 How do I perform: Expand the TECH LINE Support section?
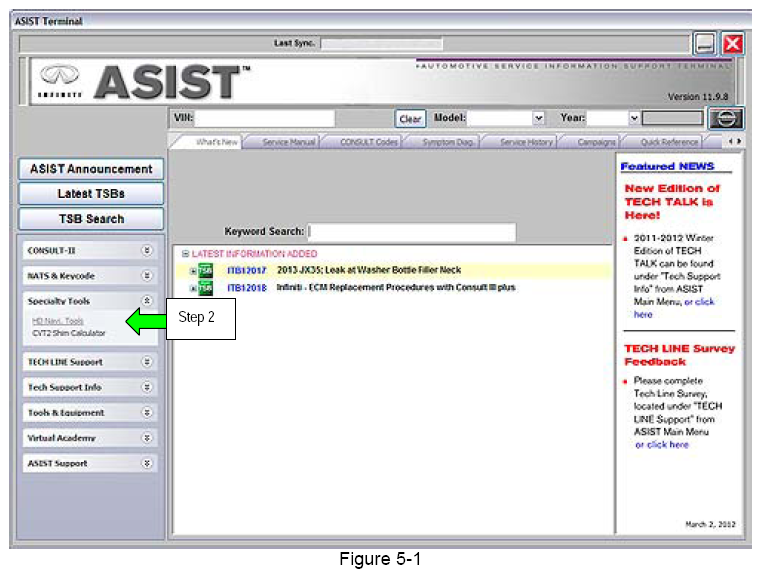[146, 362]
